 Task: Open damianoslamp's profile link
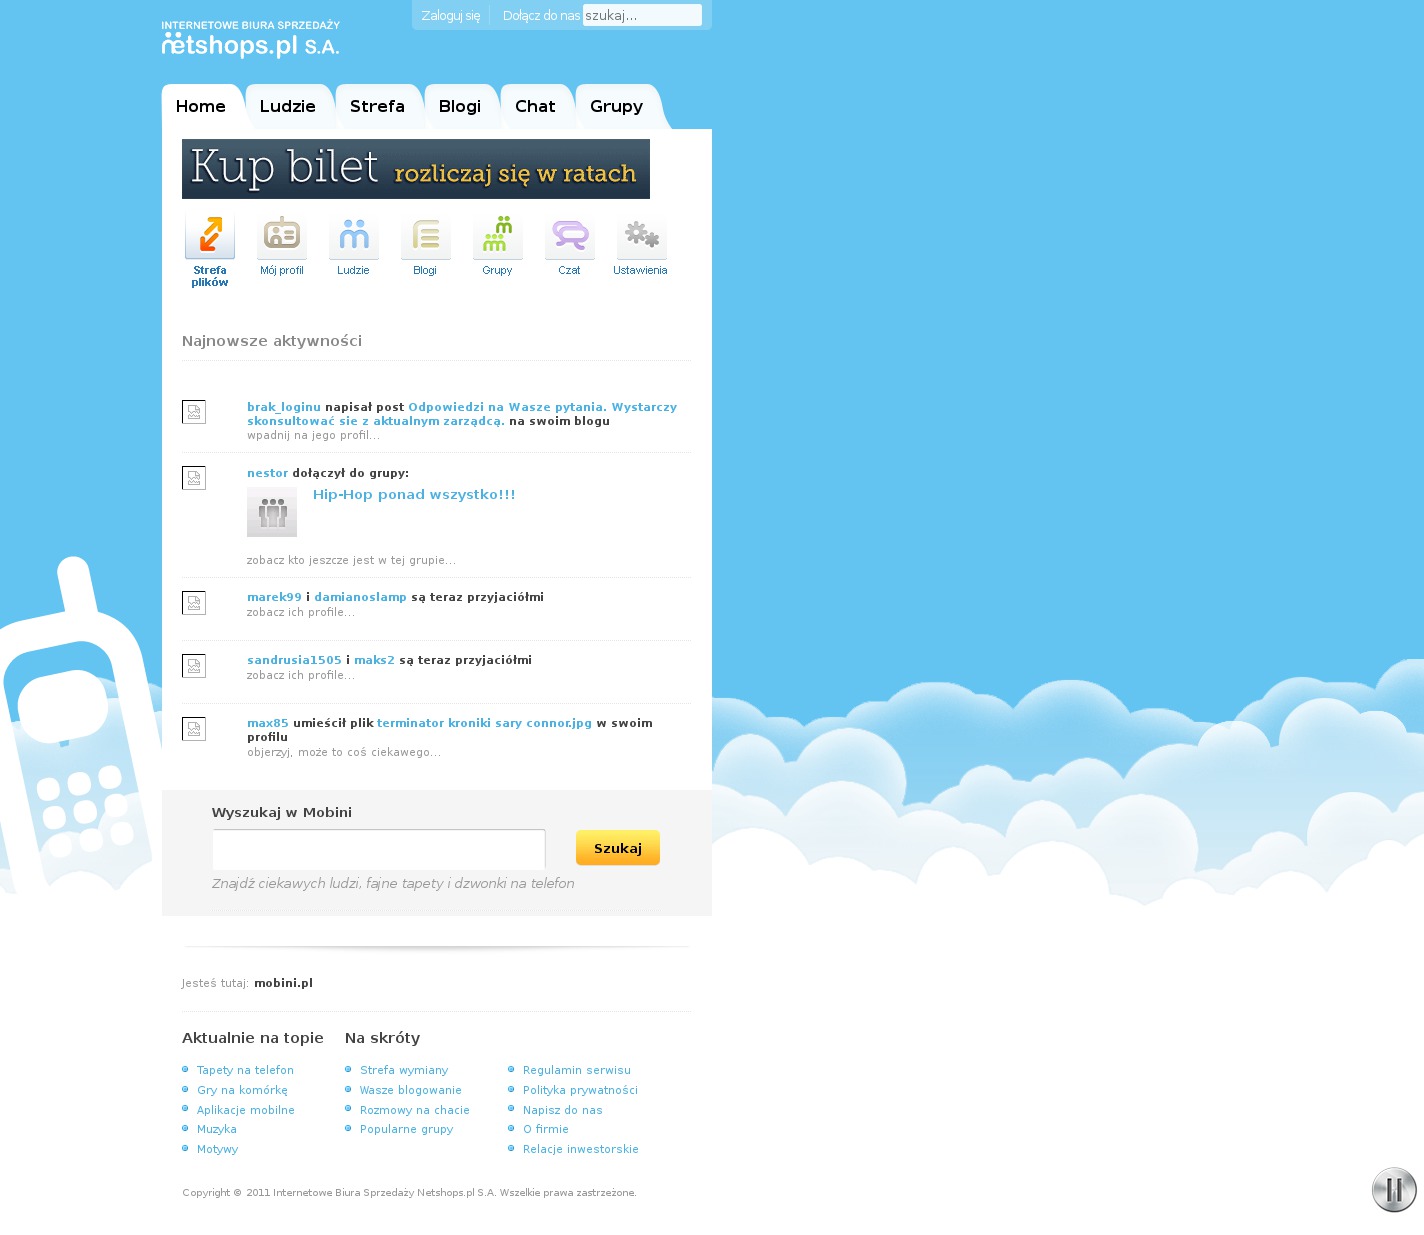(x=360, y=597)
